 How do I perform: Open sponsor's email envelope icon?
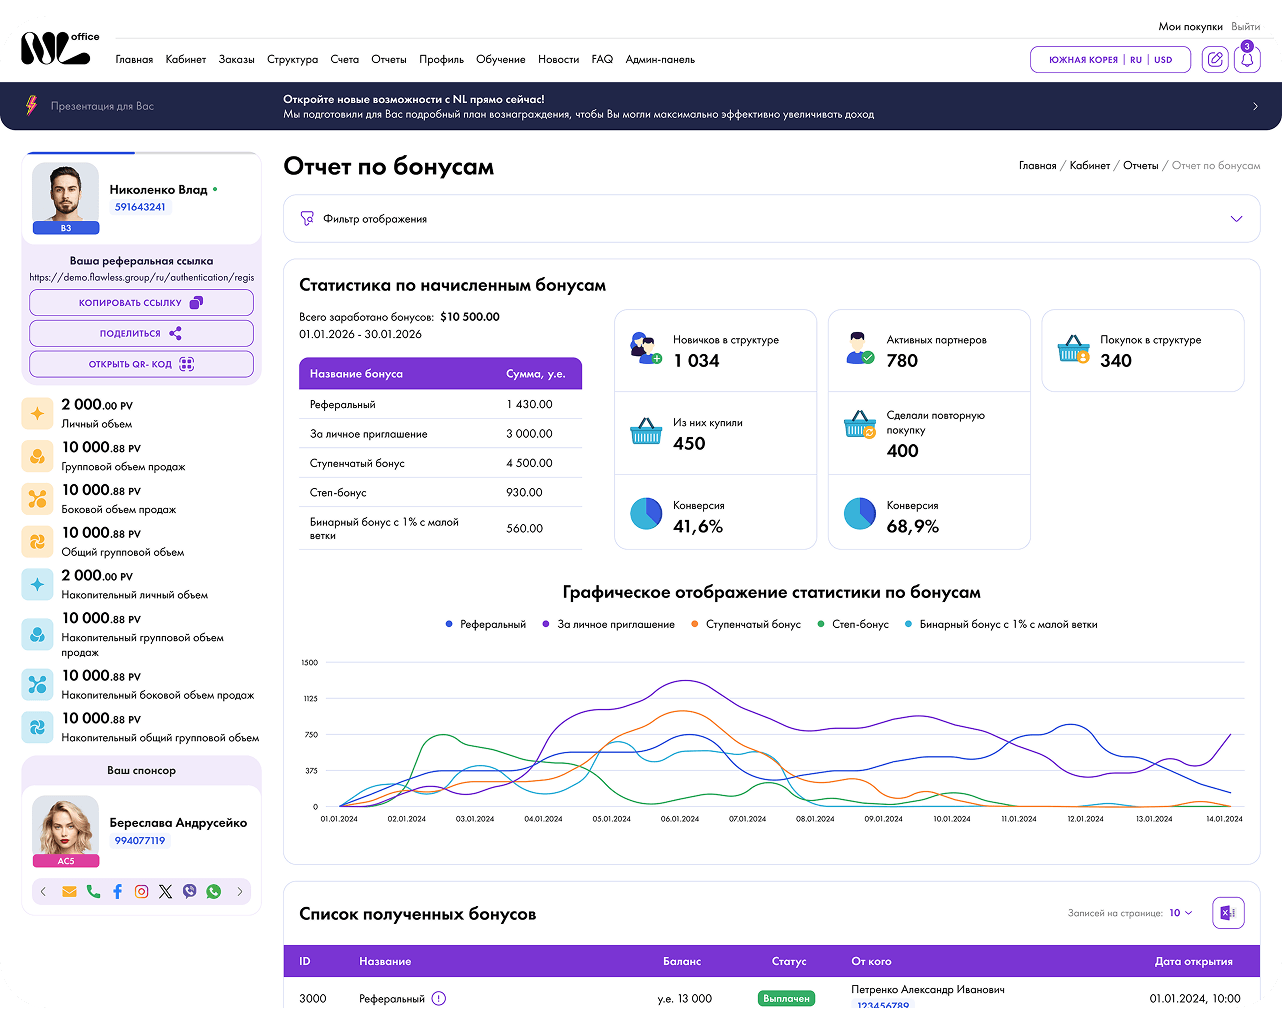tap(69, 891)
